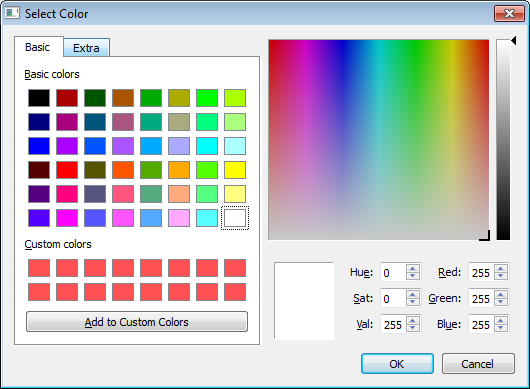Screen dimensions: 530x389
Task: Choose the pure red basic swatch
Action: [67, 170]
